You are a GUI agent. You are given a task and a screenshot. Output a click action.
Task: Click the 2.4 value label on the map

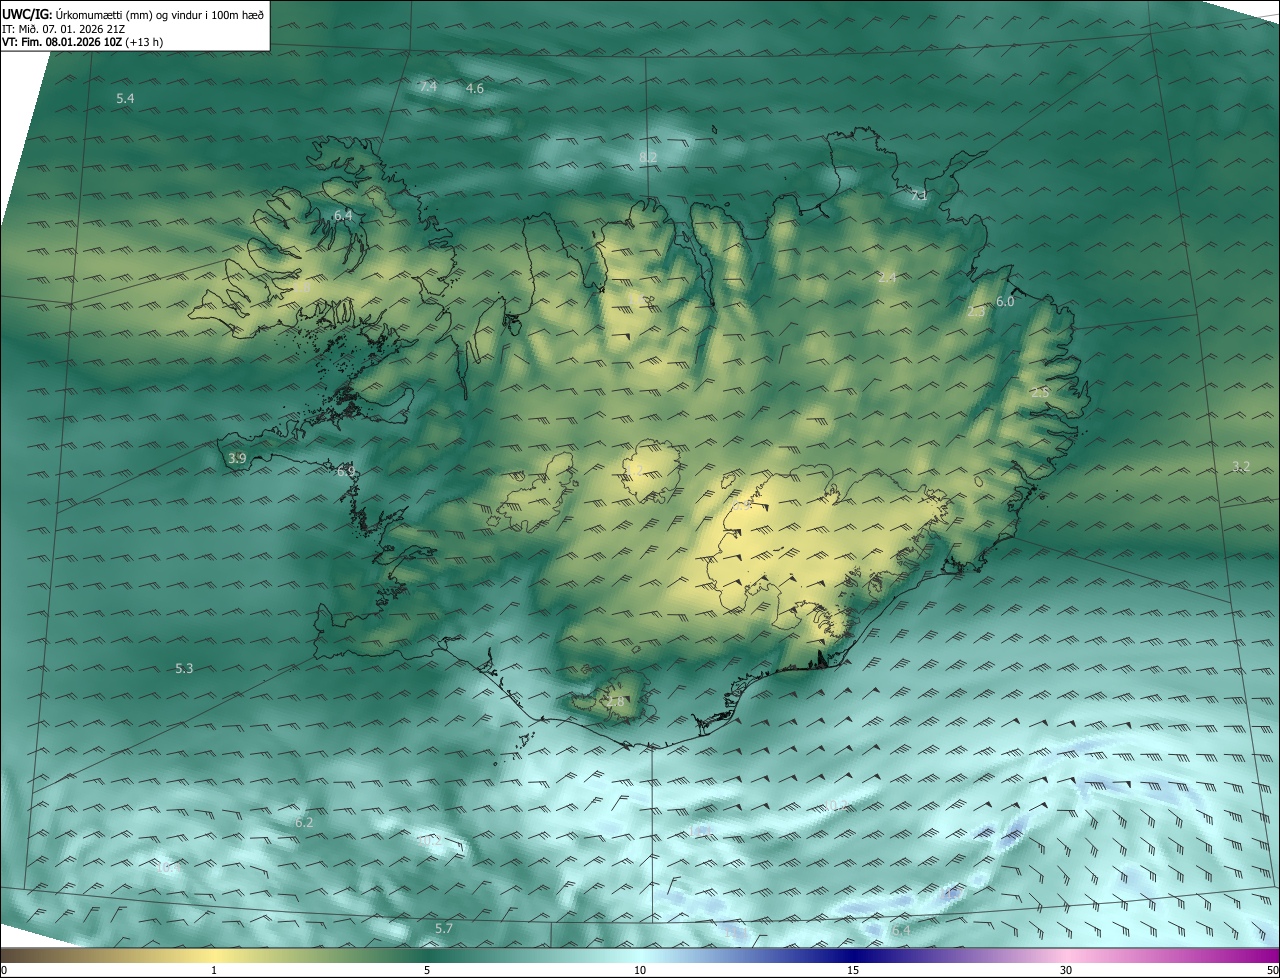pyautogui.click(x=887, y=277)
